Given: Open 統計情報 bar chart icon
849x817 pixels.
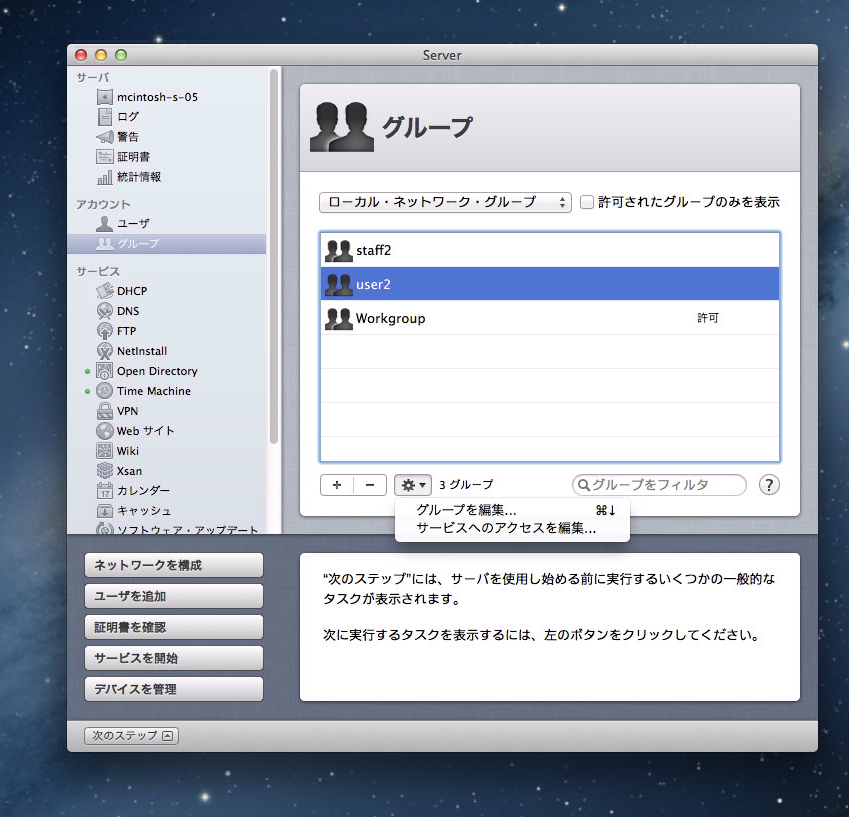Looking at the screenshot, I should (105, 177).
